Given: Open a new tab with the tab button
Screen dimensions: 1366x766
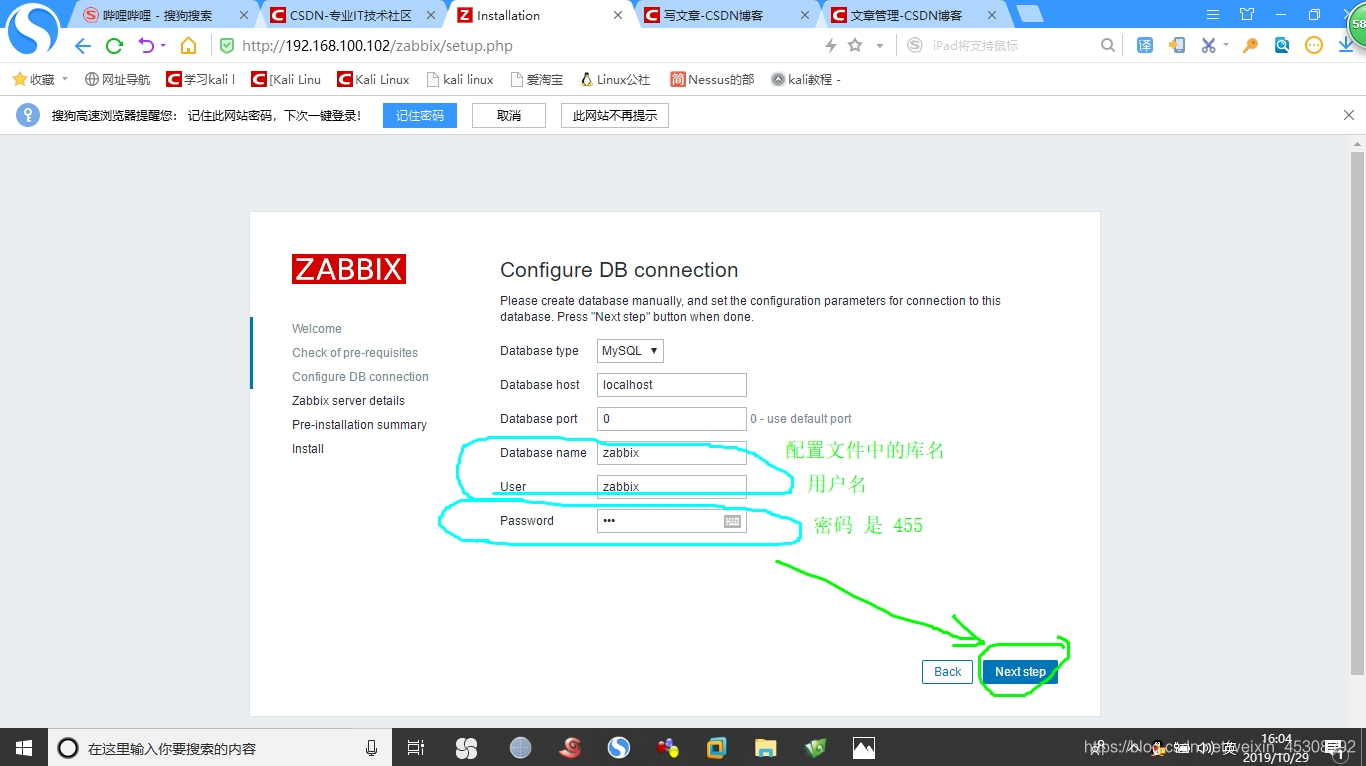Looking at the screenshot, I should (1029, 14).
